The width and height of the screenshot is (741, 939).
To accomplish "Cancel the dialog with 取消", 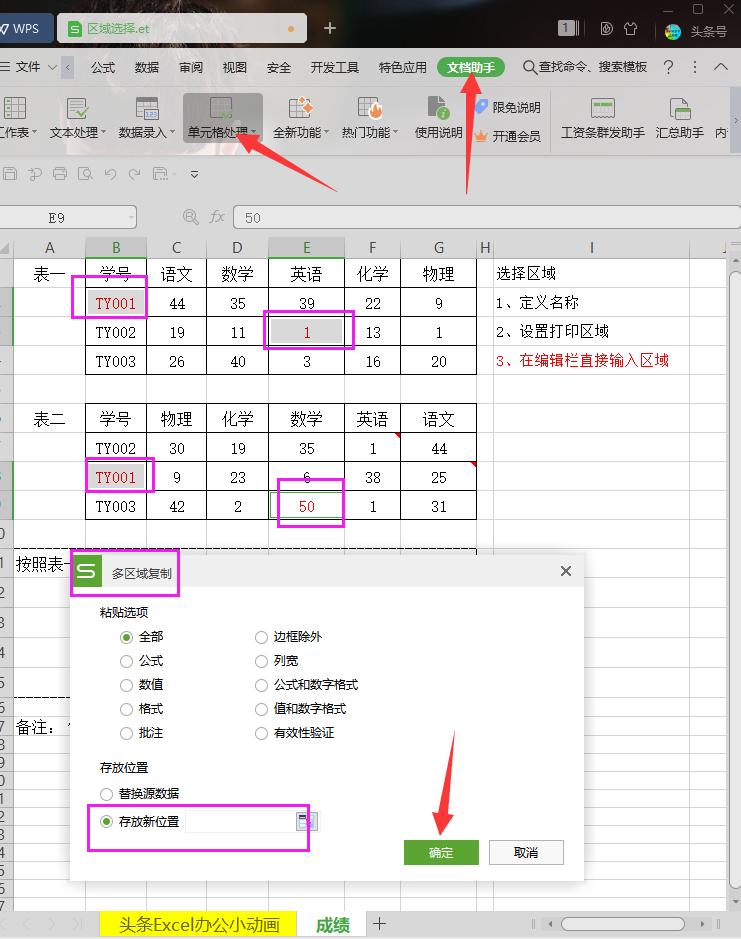I will click(526, 852).
